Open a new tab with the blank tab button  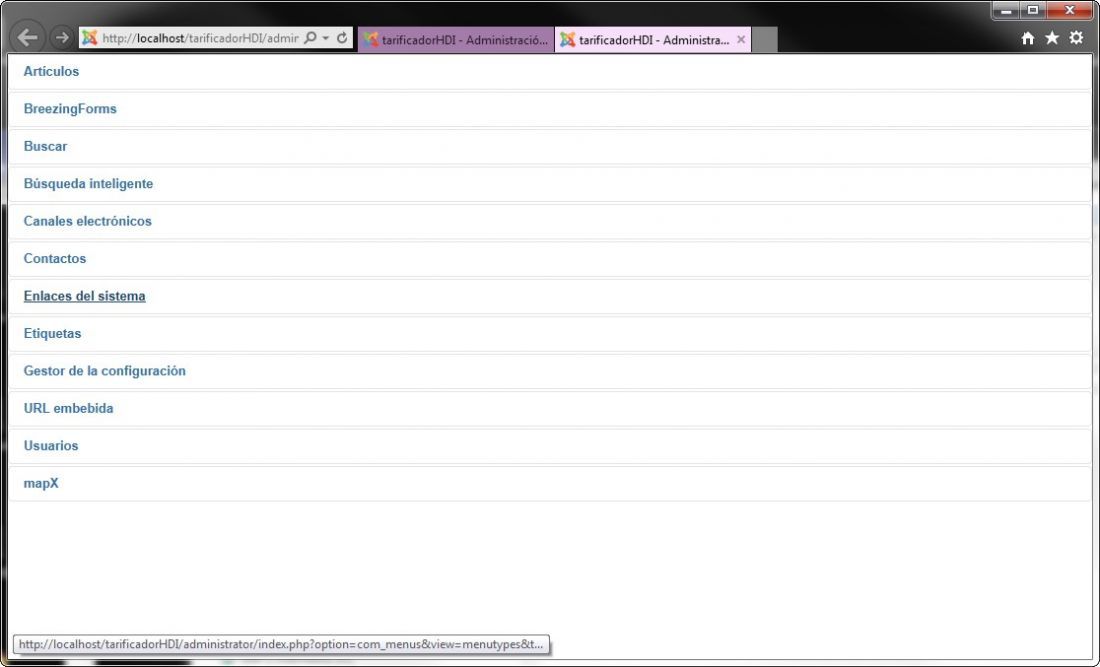(x=764, y=40)
